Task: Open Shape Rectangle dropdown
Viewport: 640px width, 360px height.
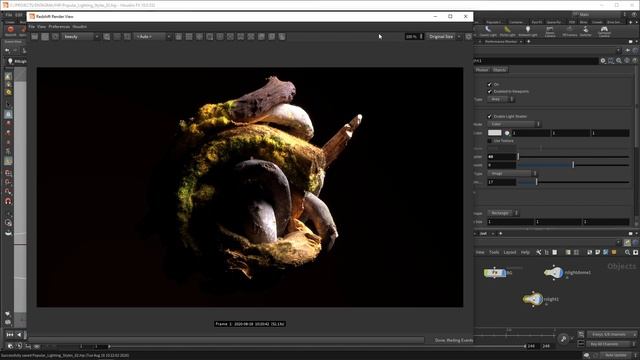Action: [503, 213]
